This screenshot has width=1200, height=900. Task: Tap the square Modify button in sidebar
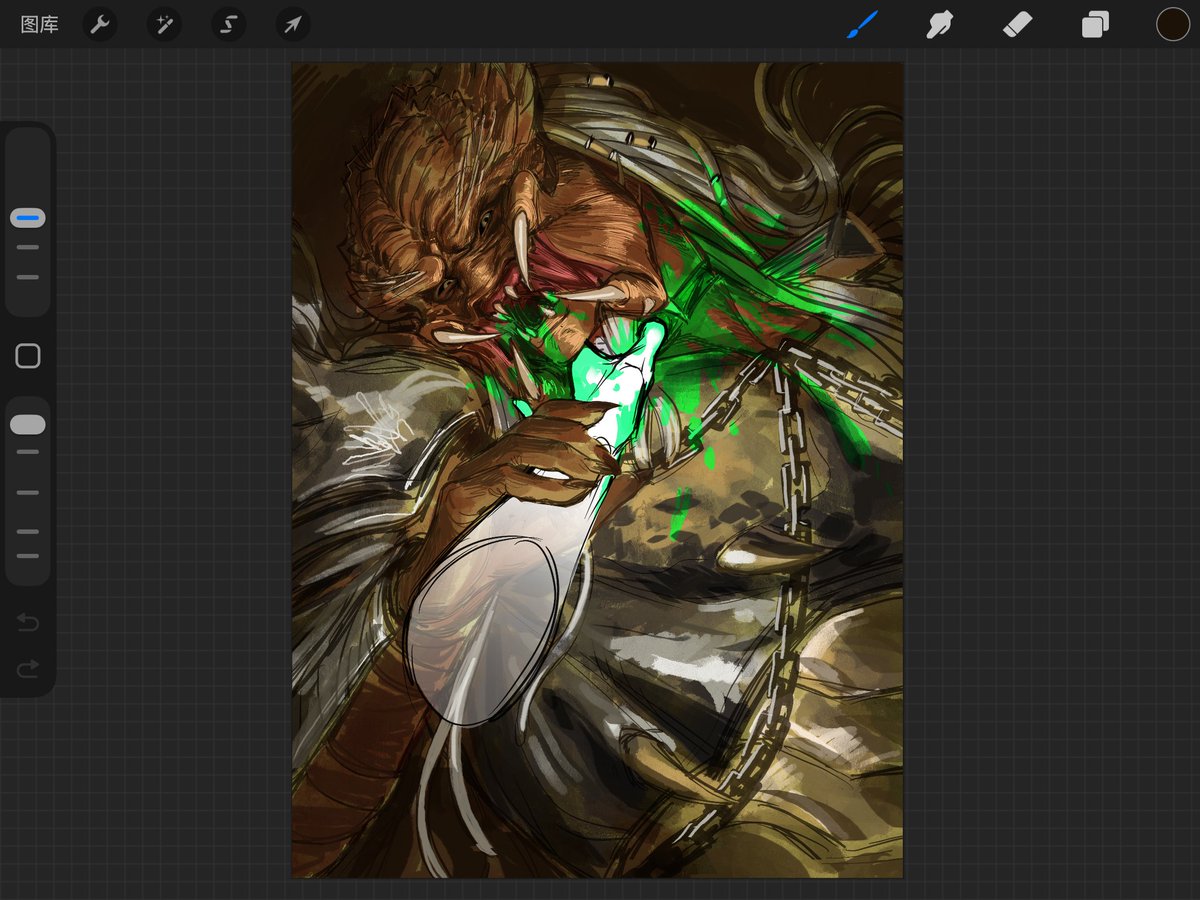pos(28,356)
